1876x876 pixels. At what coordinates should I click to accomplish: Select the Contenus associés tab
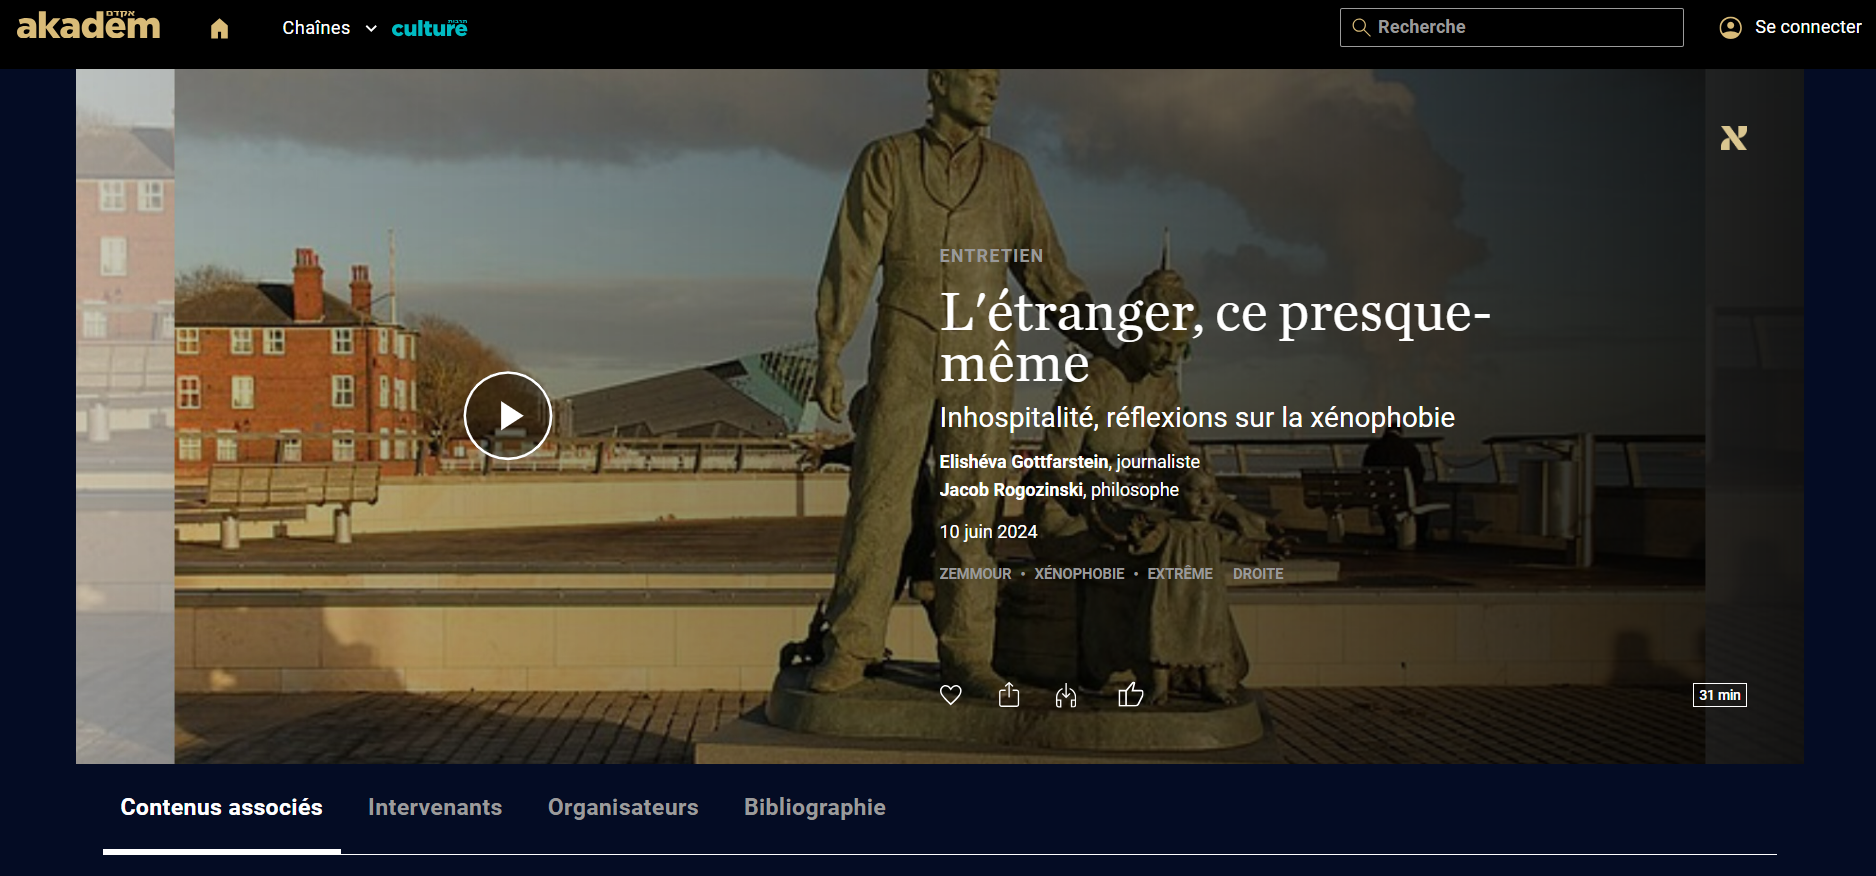(221, 807)
